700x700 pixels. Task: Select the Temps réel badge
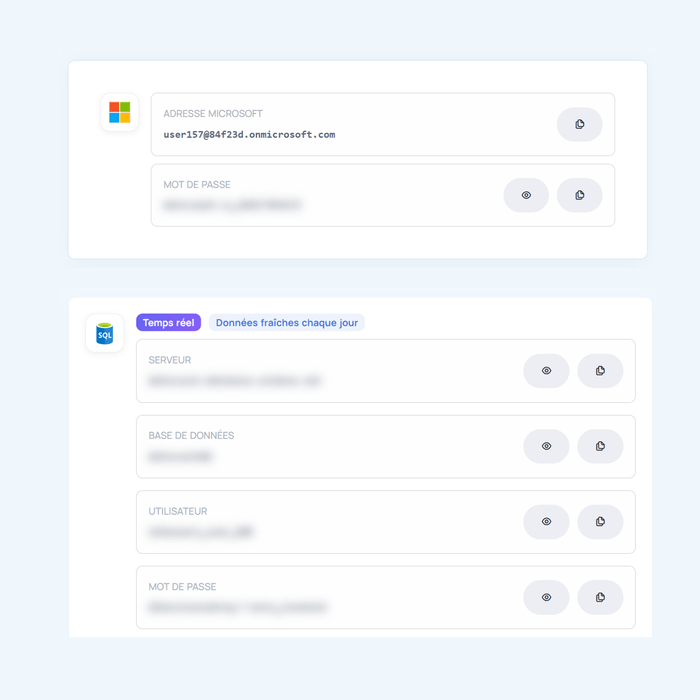coord(168,323)
